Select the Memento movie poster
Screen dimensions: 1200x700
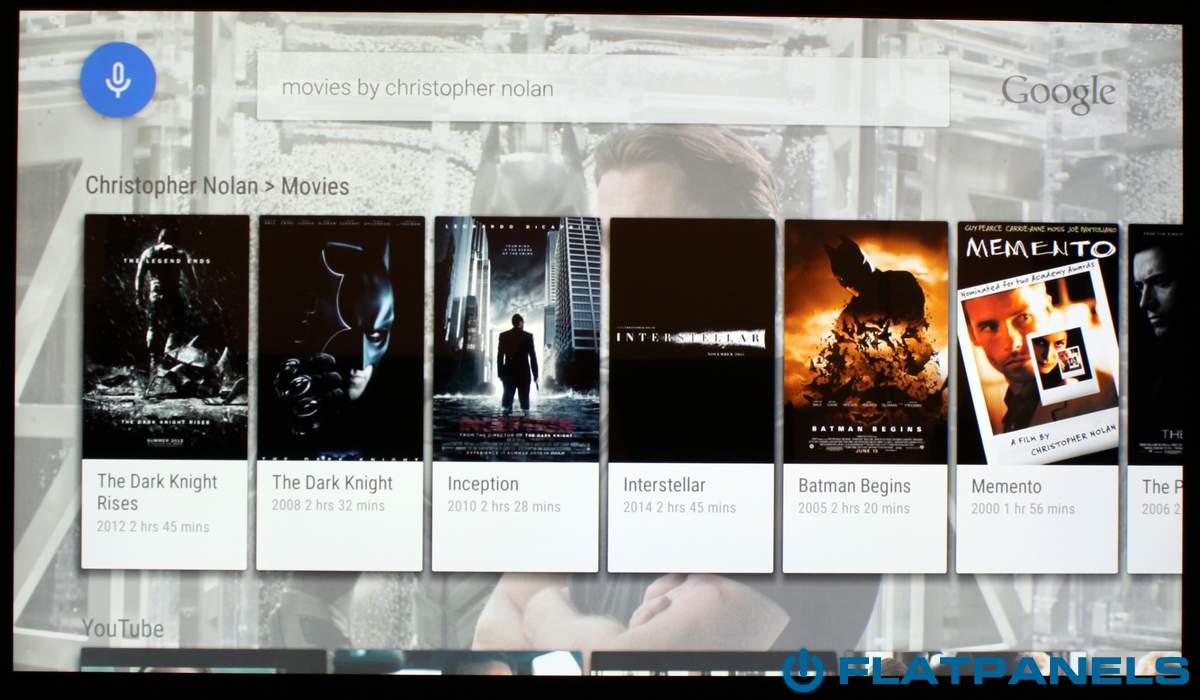(x=1038, y=343)
